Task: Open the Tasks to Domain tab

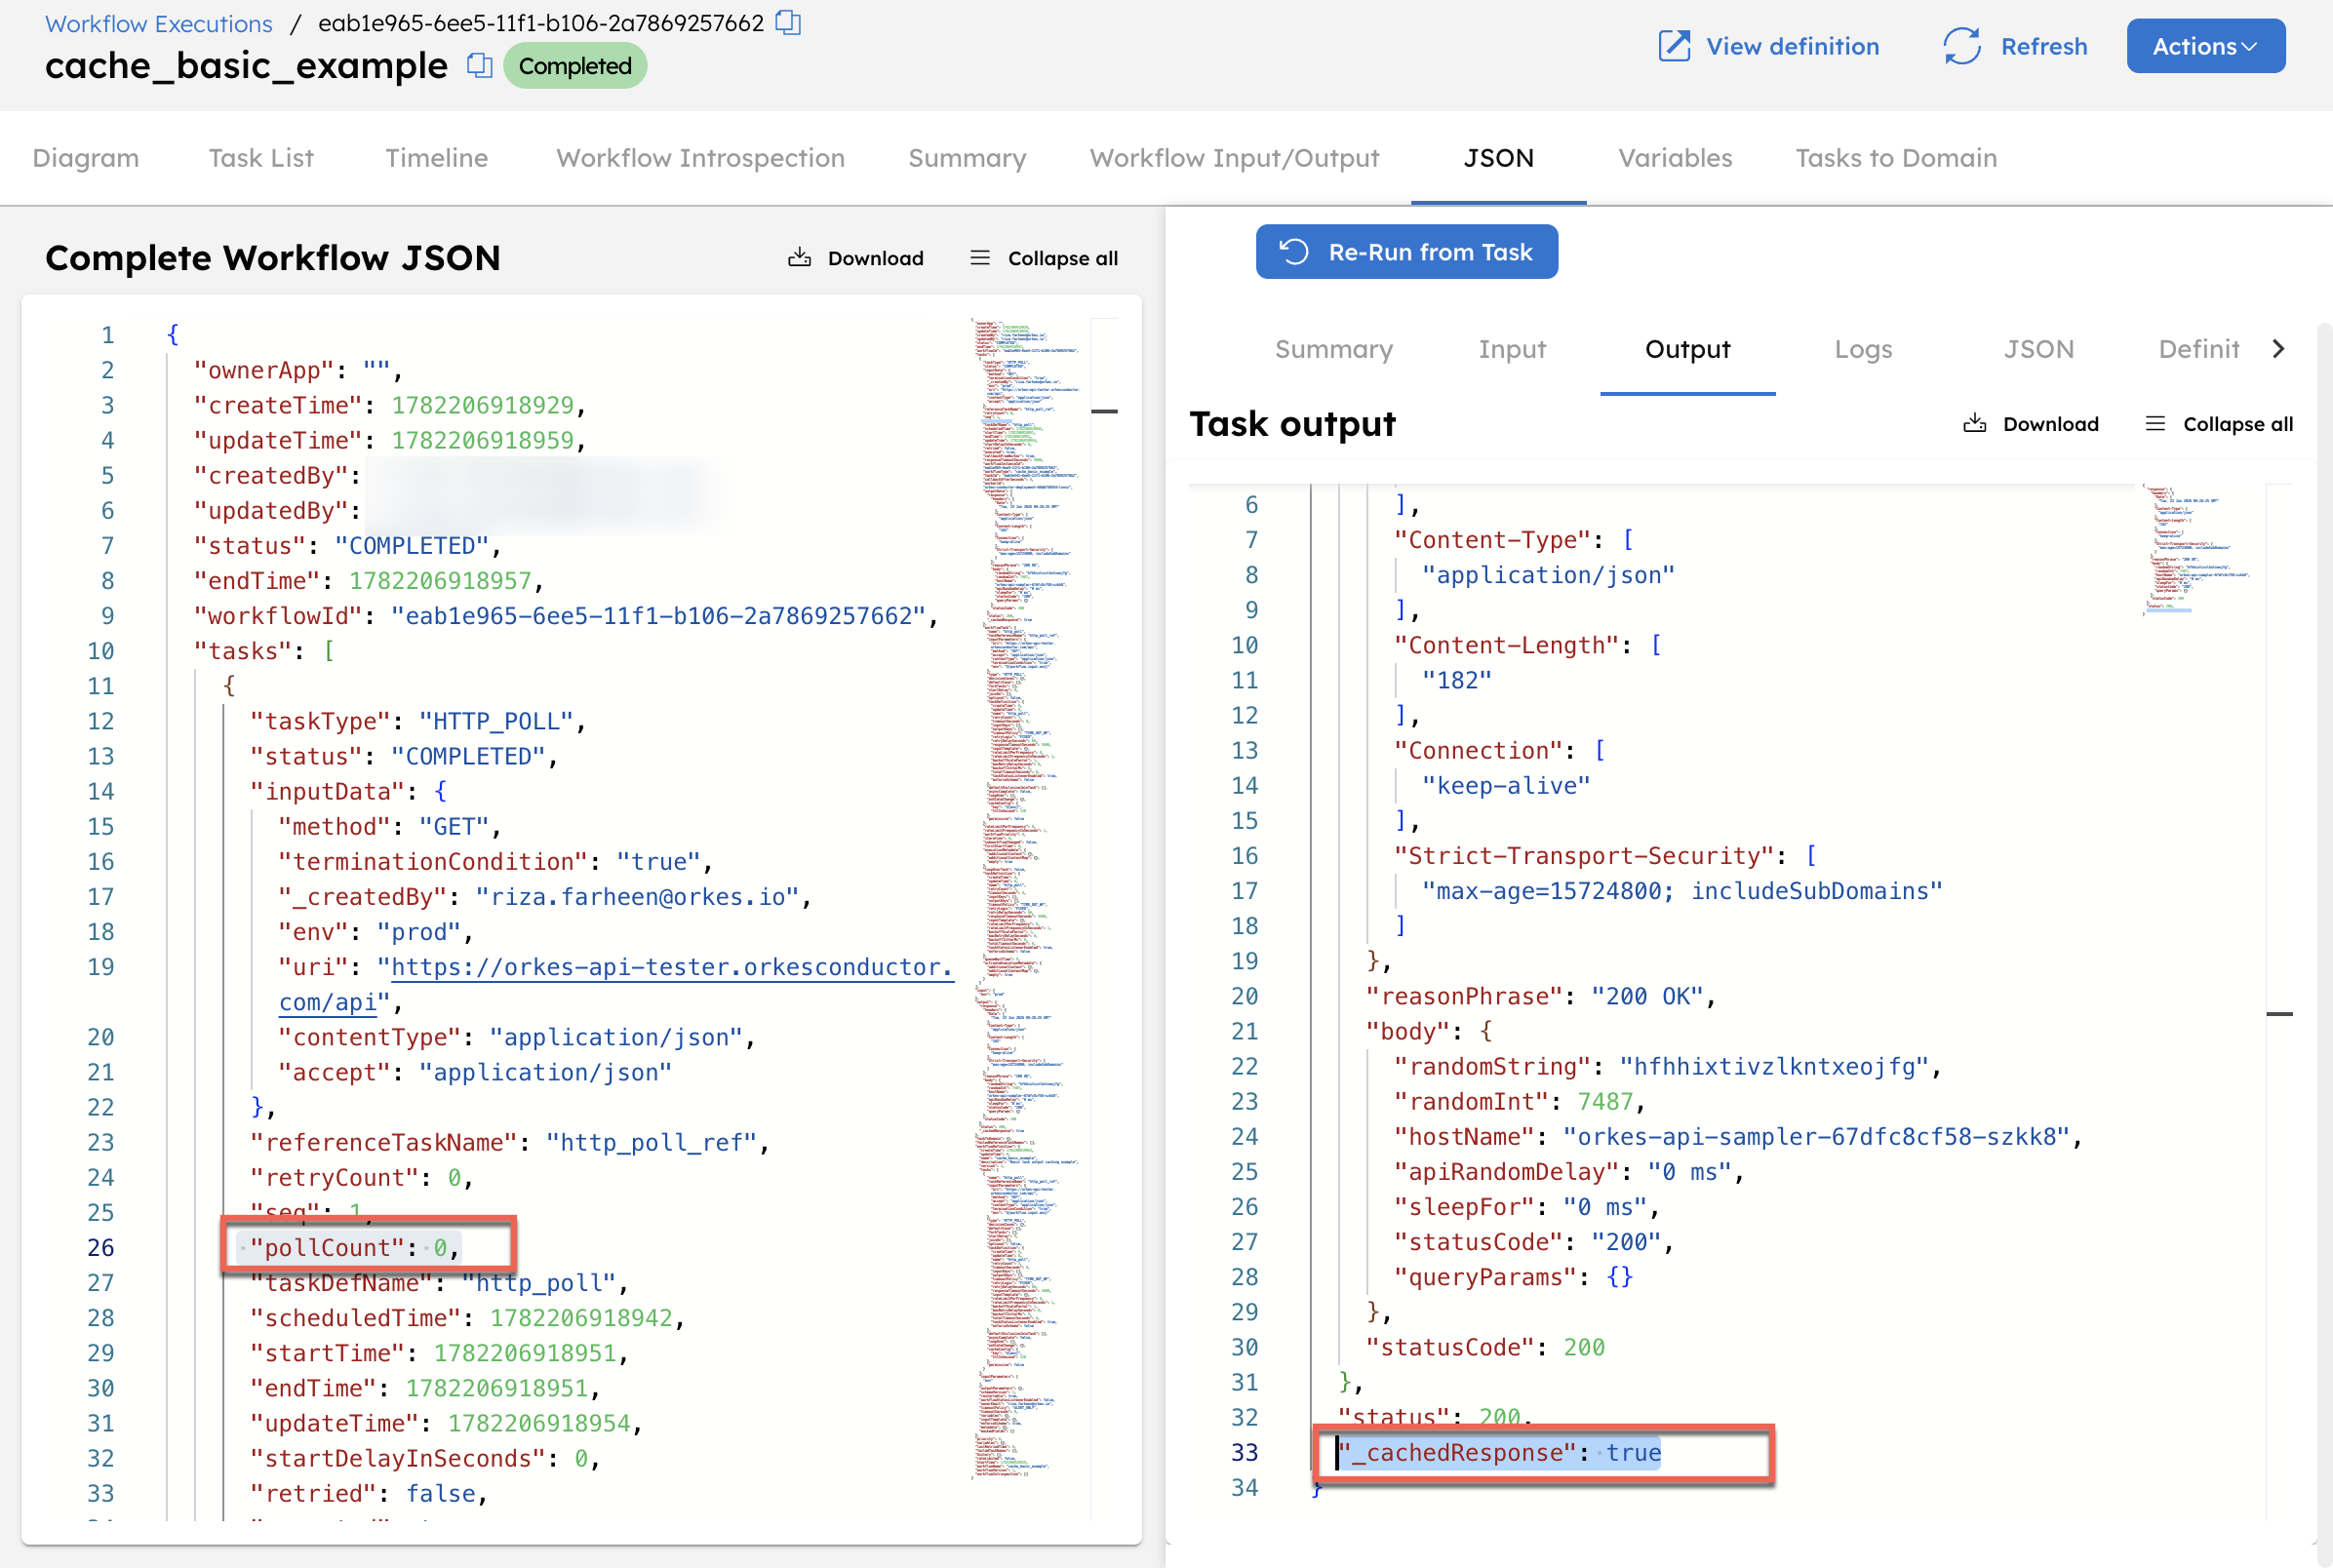Action: tap(1896, 158)
